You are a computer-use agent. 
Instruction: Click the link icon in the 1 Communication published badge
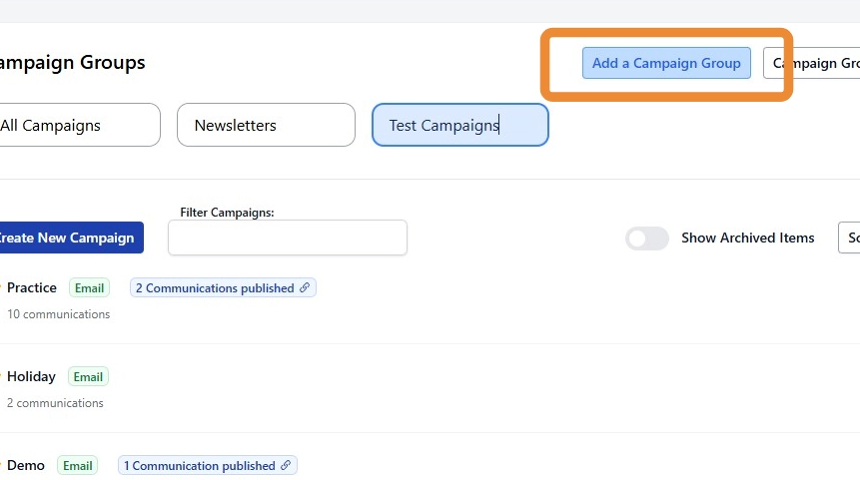pyautogui.click(x=286, y=466)
